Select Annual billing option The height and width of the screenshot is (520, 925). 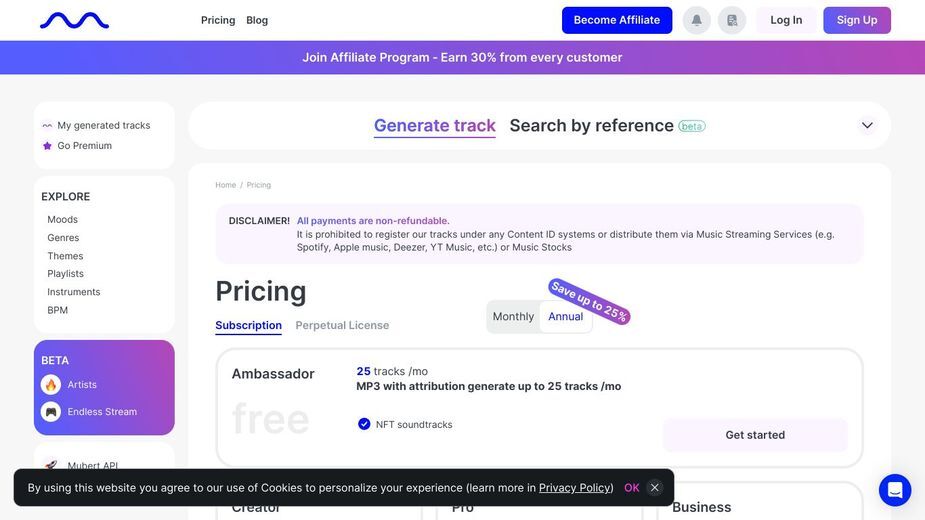point(565,316)
